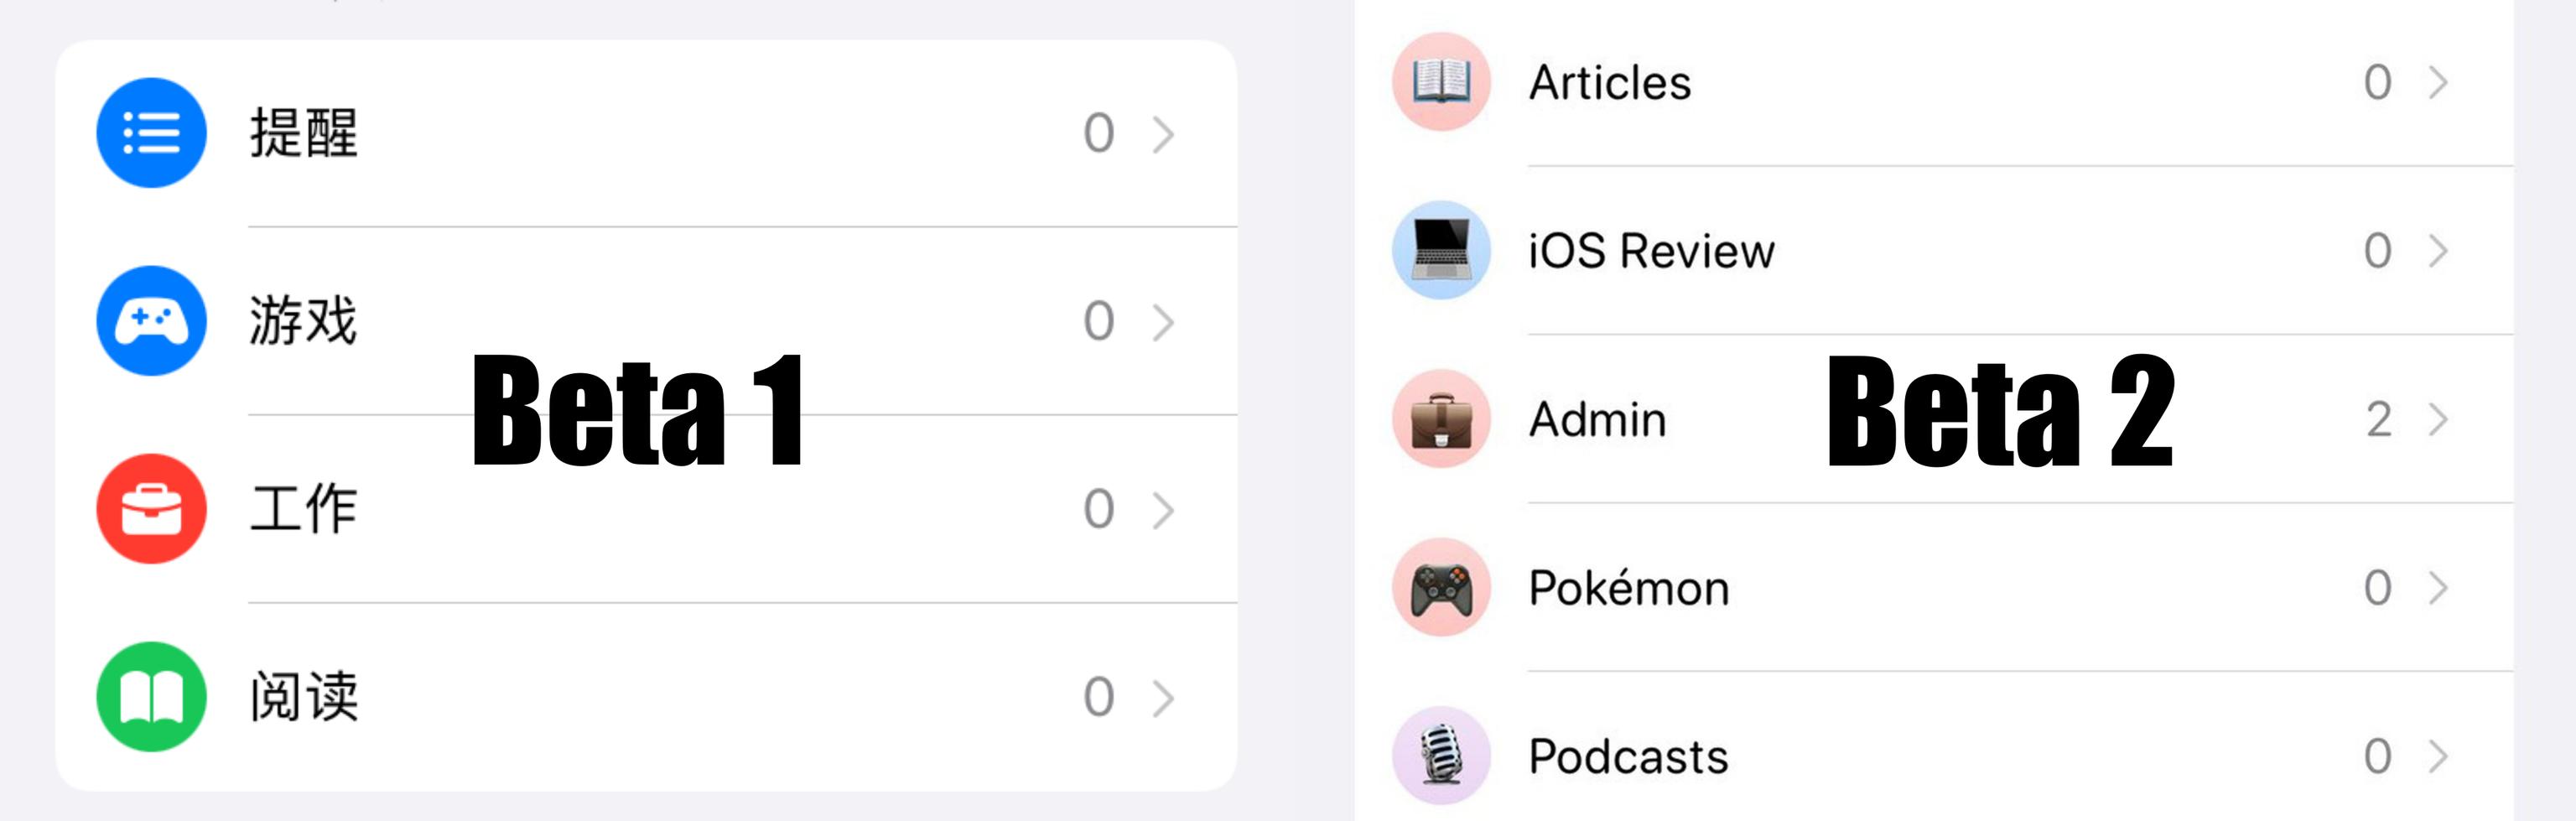
Task: Click the red briefcase icon for 工作
Action: point(152,508)
